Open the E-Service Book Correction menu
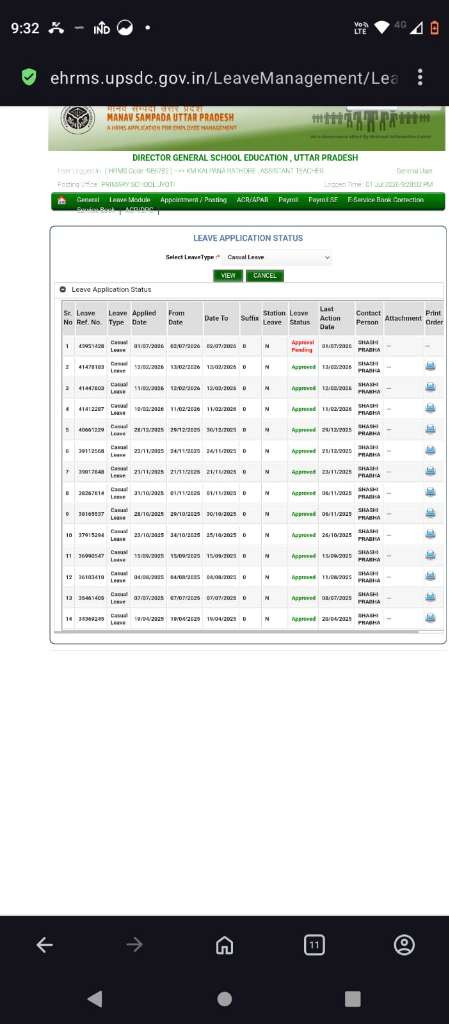Screen dimensions: 449x1024 [x=386, y=200]
